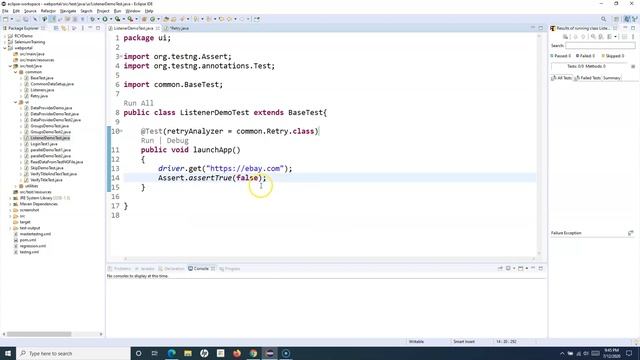
Task: Open File Explorer from the taskbar
Action: tap(188, 353)
